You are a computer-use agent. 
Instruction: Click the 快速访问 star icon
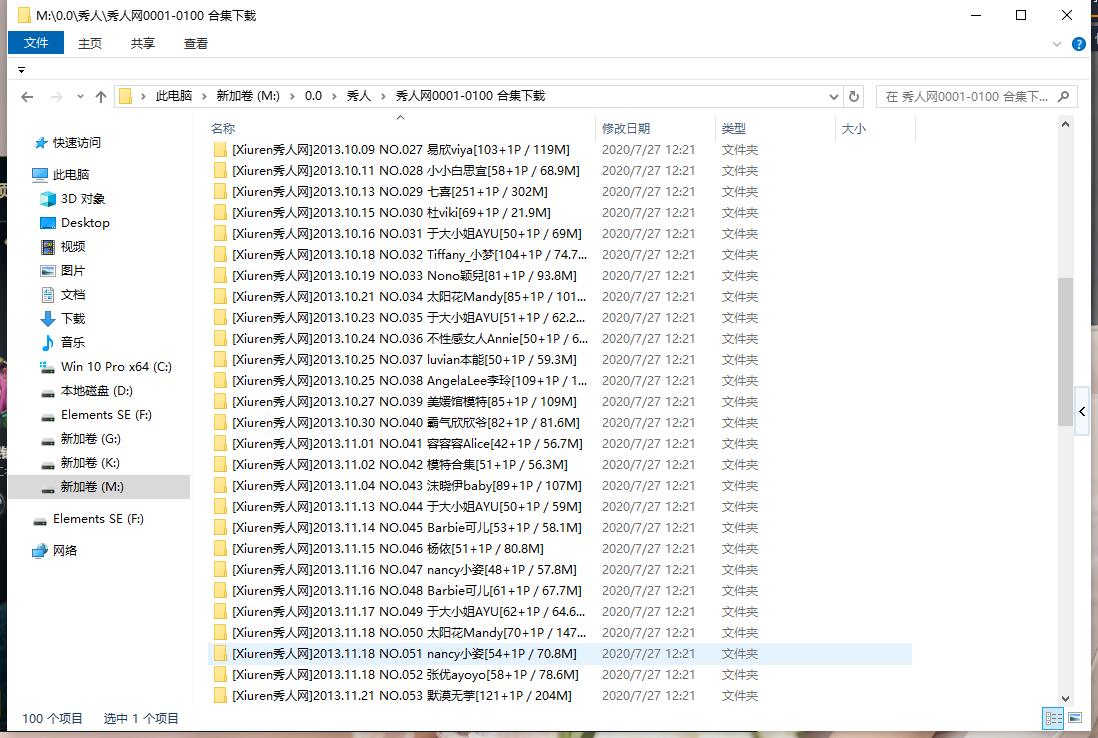pyautogui.click(x=41, y=143)
